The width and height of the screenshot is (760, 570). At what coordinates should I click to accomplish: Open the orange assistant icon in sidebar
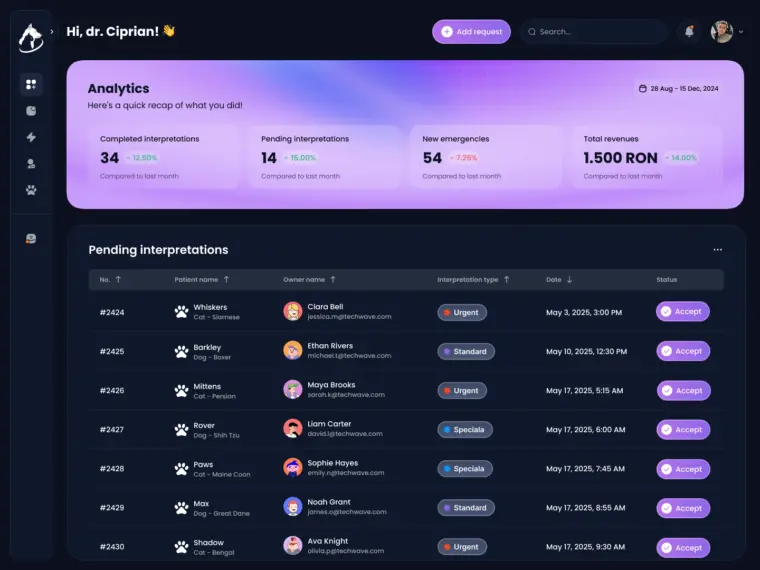click(x=31, y=238)
